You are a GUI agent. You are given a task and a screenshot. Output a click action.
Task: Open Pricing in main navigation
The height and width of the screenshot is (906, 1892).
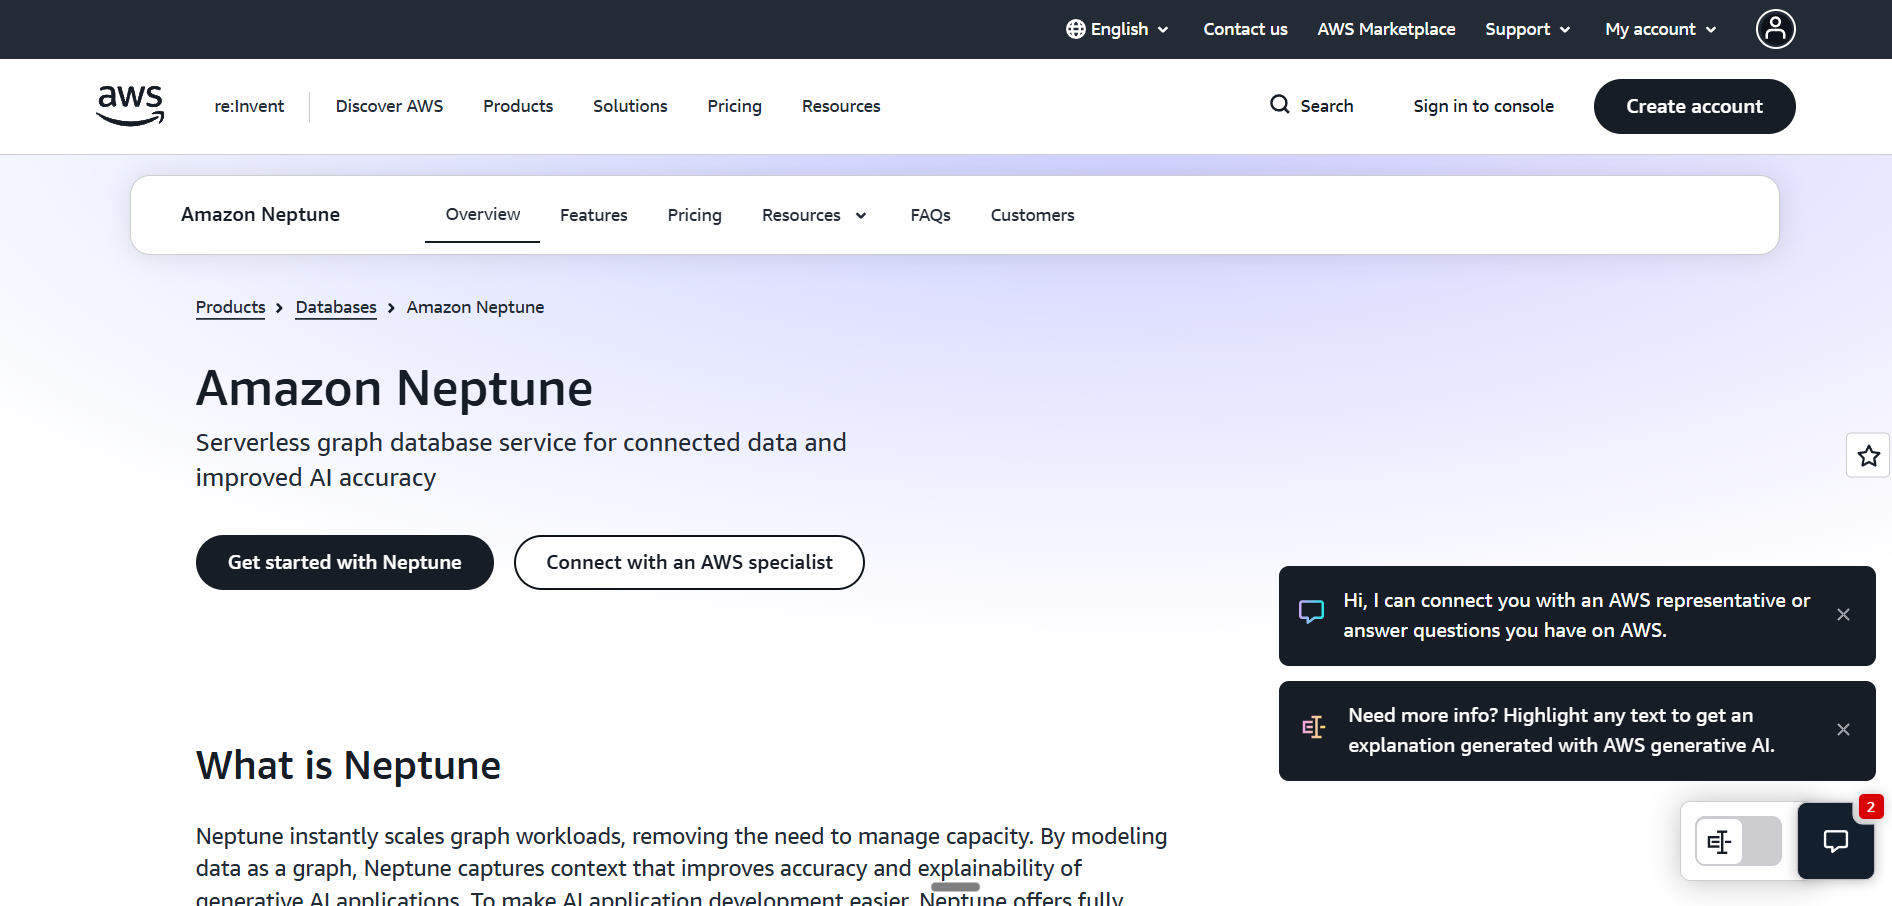click(734, 106)
